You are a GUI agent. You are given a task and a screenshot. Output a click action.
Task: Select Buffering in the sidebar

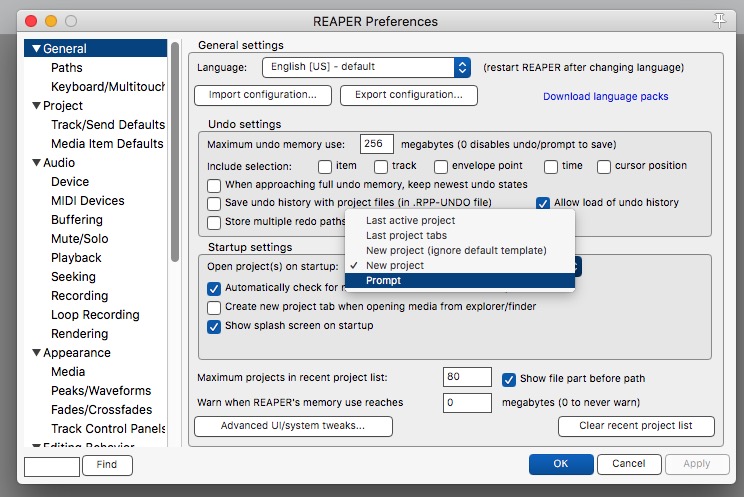click(76, 220)
